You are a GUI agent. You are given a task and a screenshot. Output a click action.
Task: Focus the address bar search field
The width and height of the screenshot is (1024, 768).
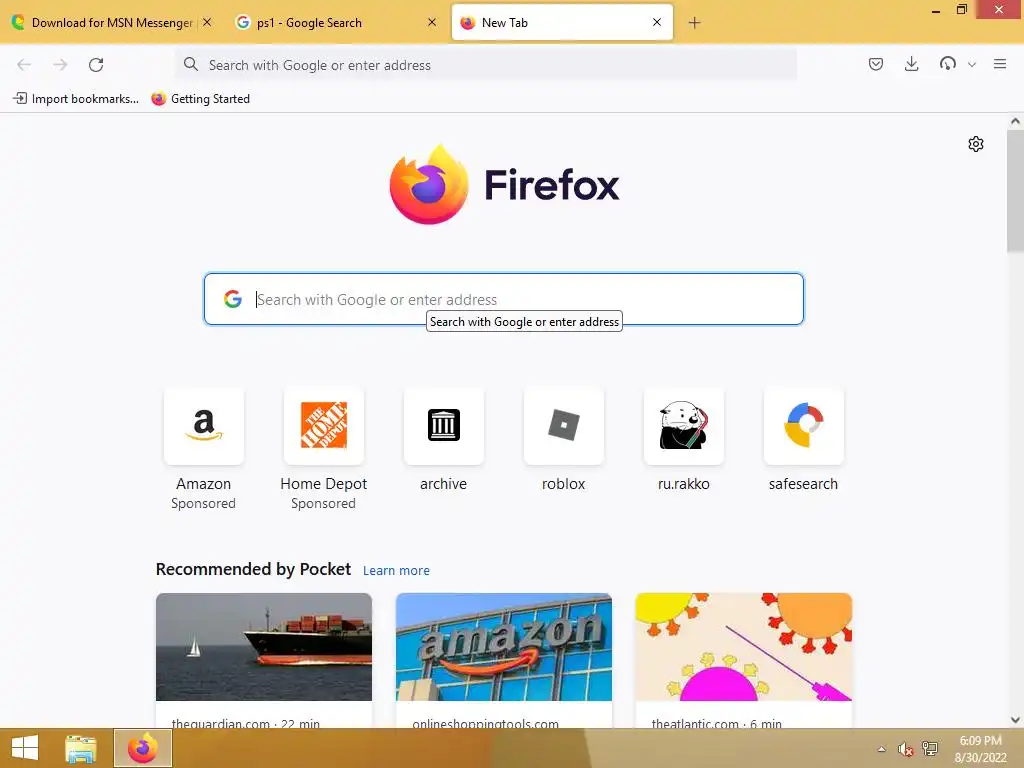[486, 65]
